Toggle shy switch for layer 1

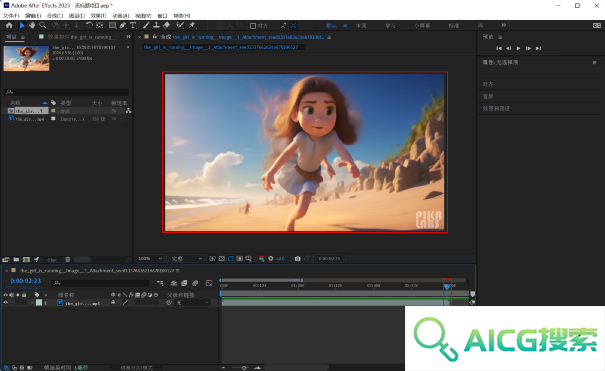[x=113, y=303]
